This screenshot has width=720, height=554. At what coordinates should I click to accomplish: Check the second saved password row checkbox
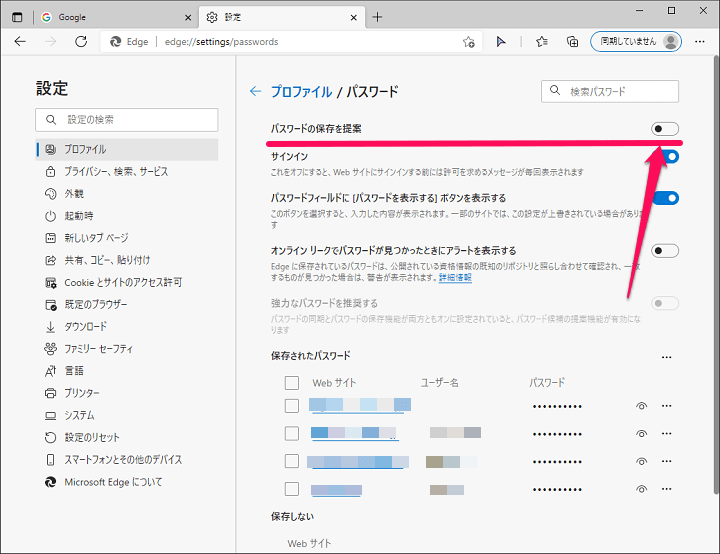292,433
